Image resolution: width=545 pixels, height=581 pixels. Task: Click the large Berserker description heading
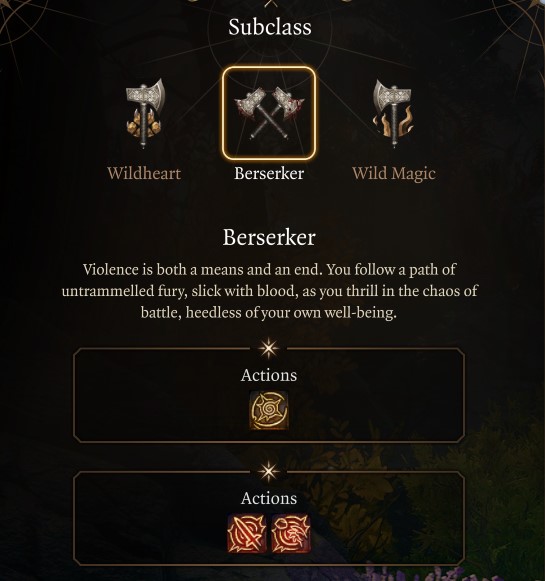tap(269, 238)
